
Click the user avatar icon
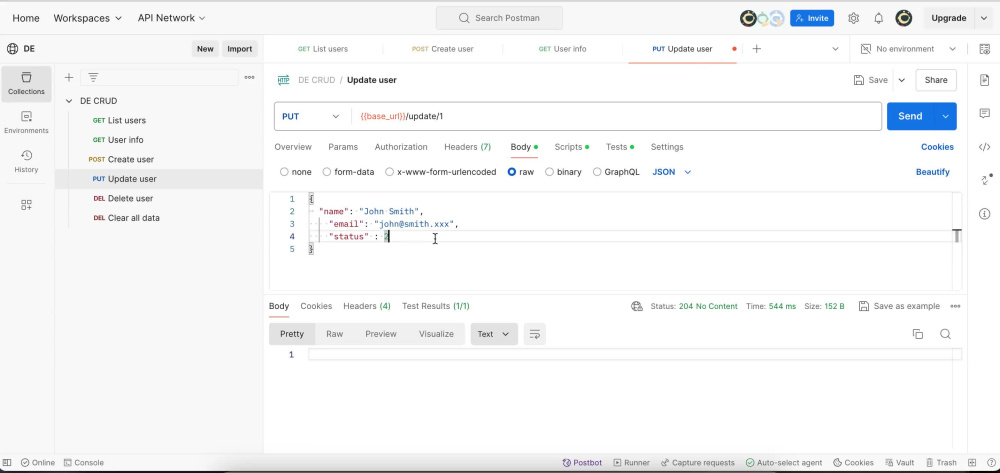coord(903,18)
